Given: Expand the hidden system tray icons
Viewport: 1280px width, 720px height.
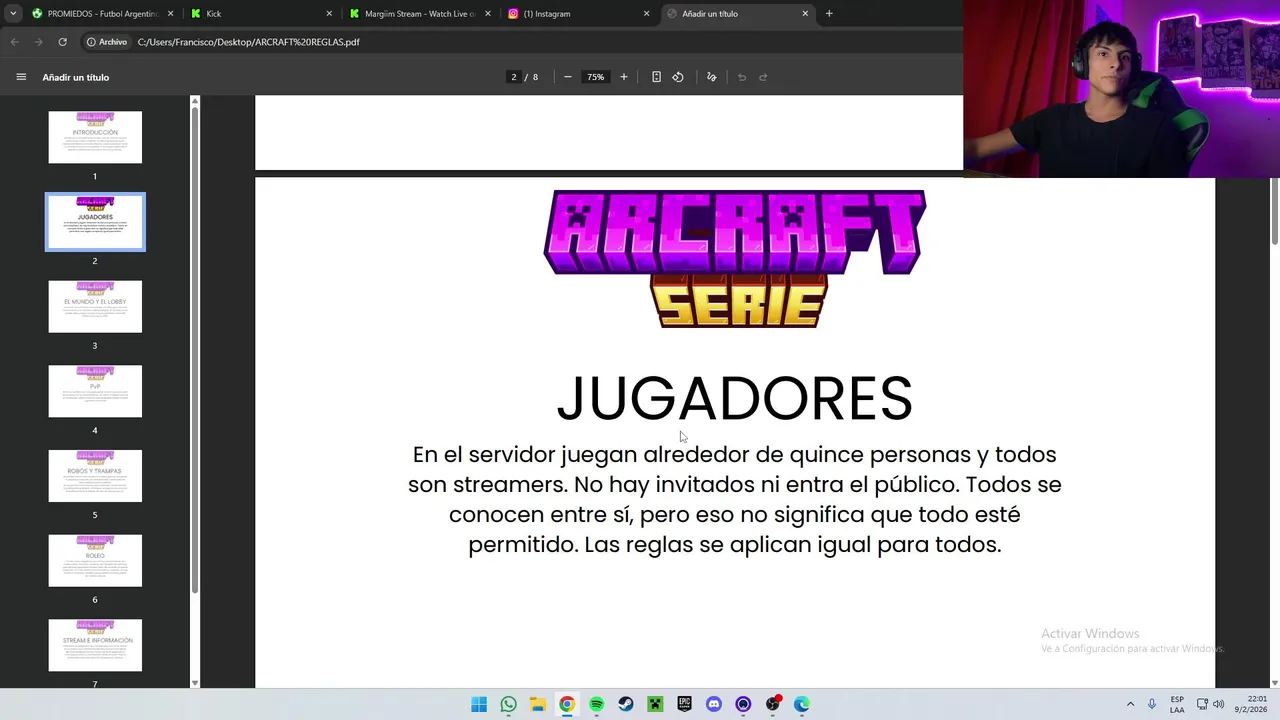Looking at the screenshot, I should coord(1131,704).
